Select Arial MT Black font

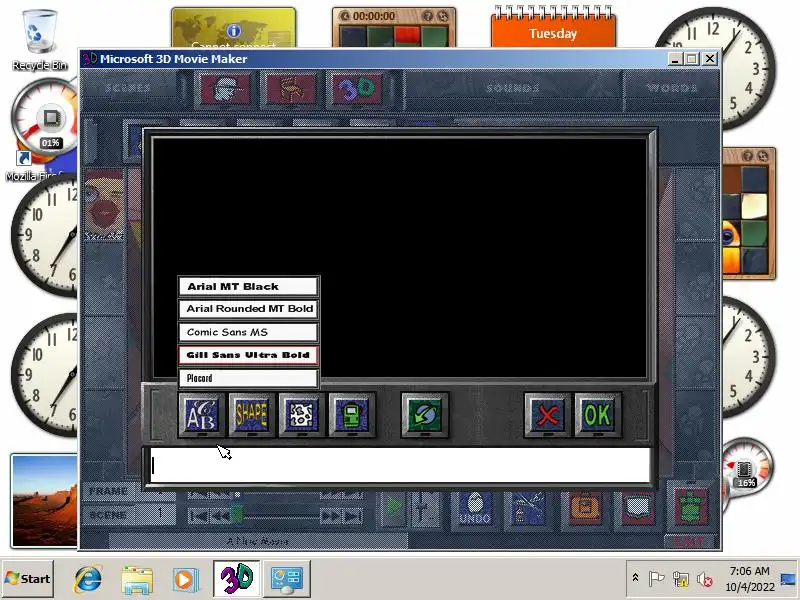tap(248, 287)
